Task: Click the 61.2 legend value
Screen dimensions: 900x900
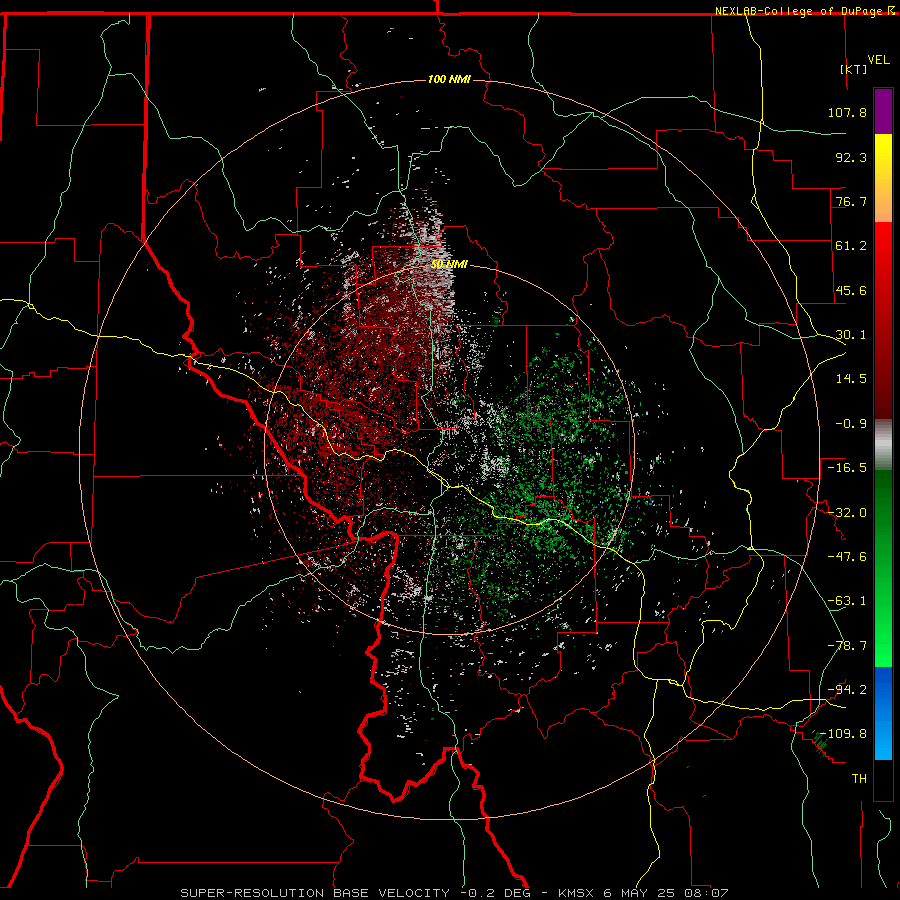Action: click(x=851, y=246)
